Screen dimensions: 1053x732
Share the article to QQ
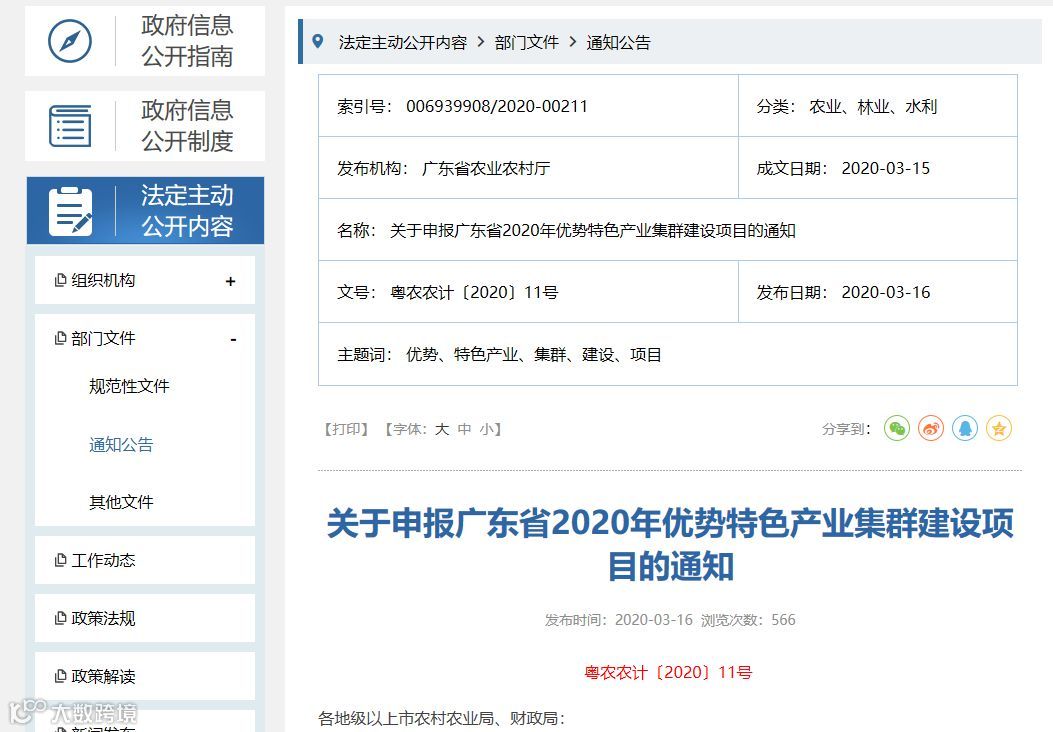coord(965,428)
